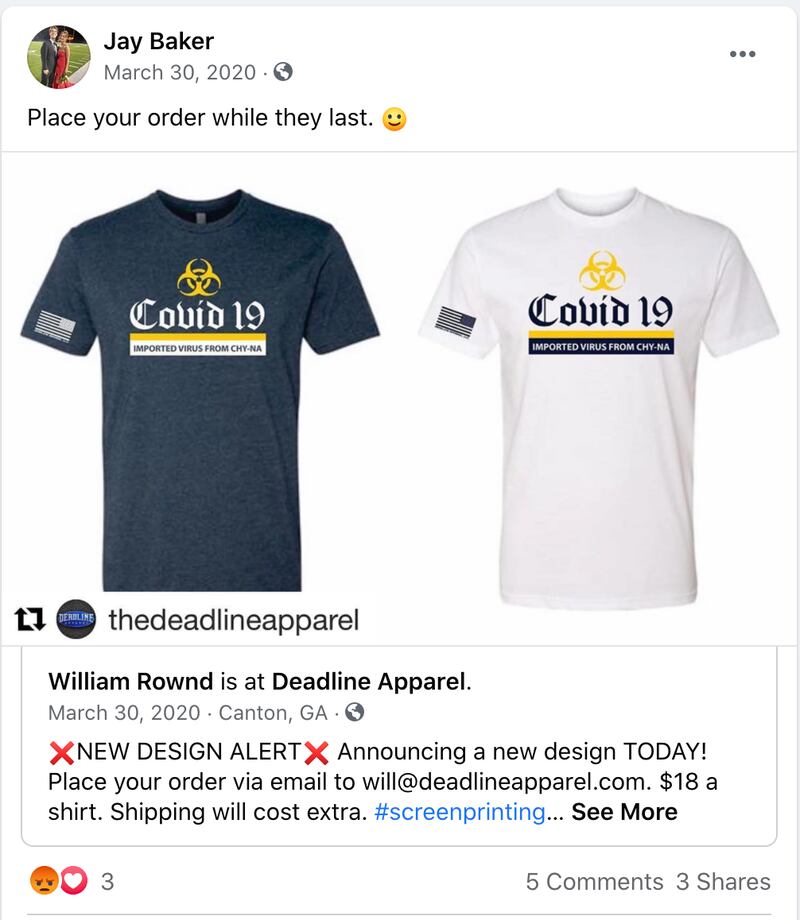The image size is (800, 920).
Task: Click the globe privacy icon beside March 30, 2020
Action: (x=283, y=72)
